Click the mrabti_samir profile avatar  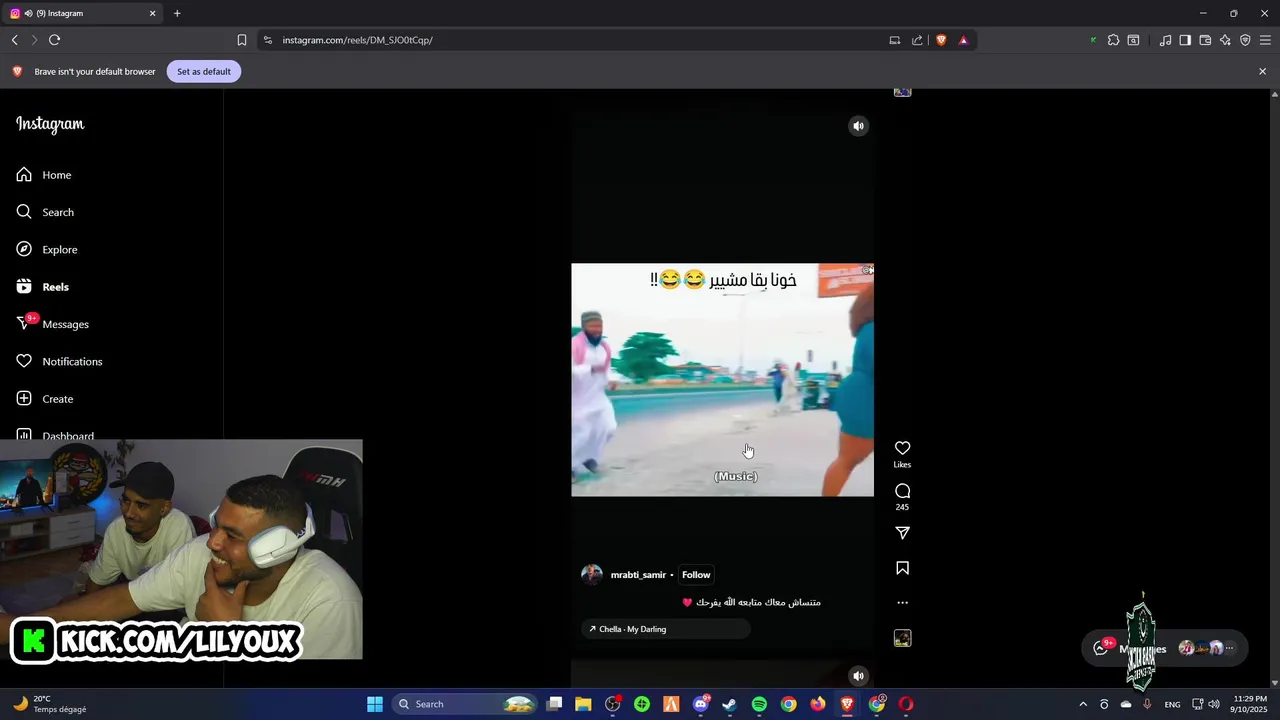click(592, 574)
